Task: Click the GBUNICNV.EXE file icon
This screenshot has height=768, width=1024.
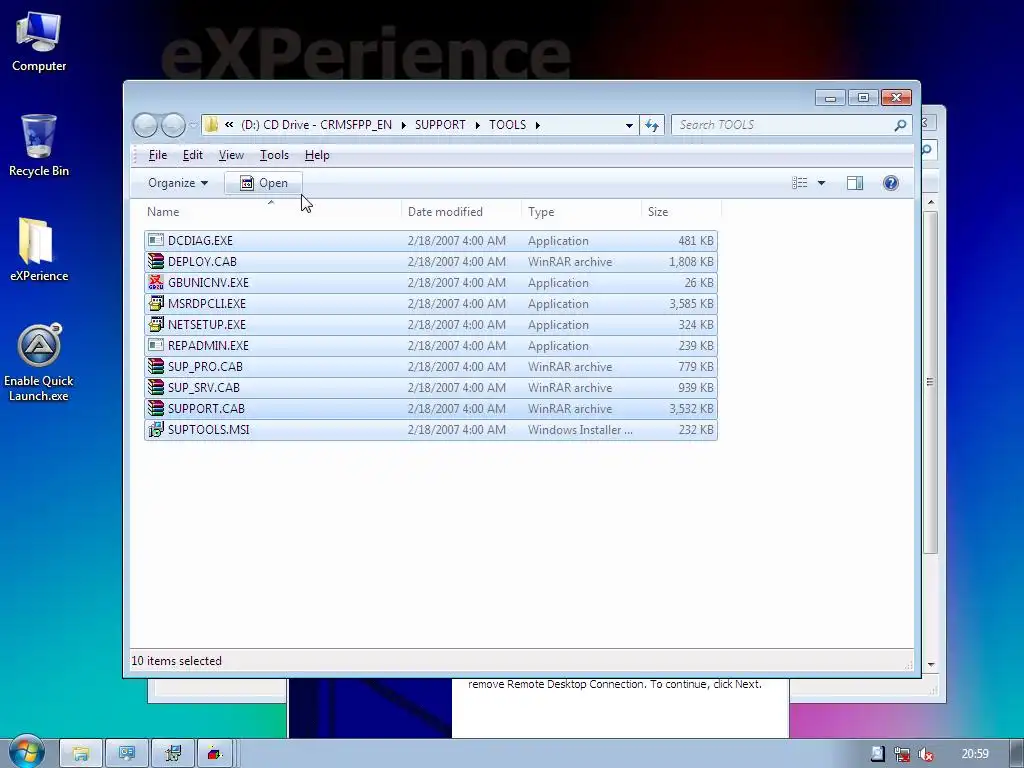Action: (155, 282)
